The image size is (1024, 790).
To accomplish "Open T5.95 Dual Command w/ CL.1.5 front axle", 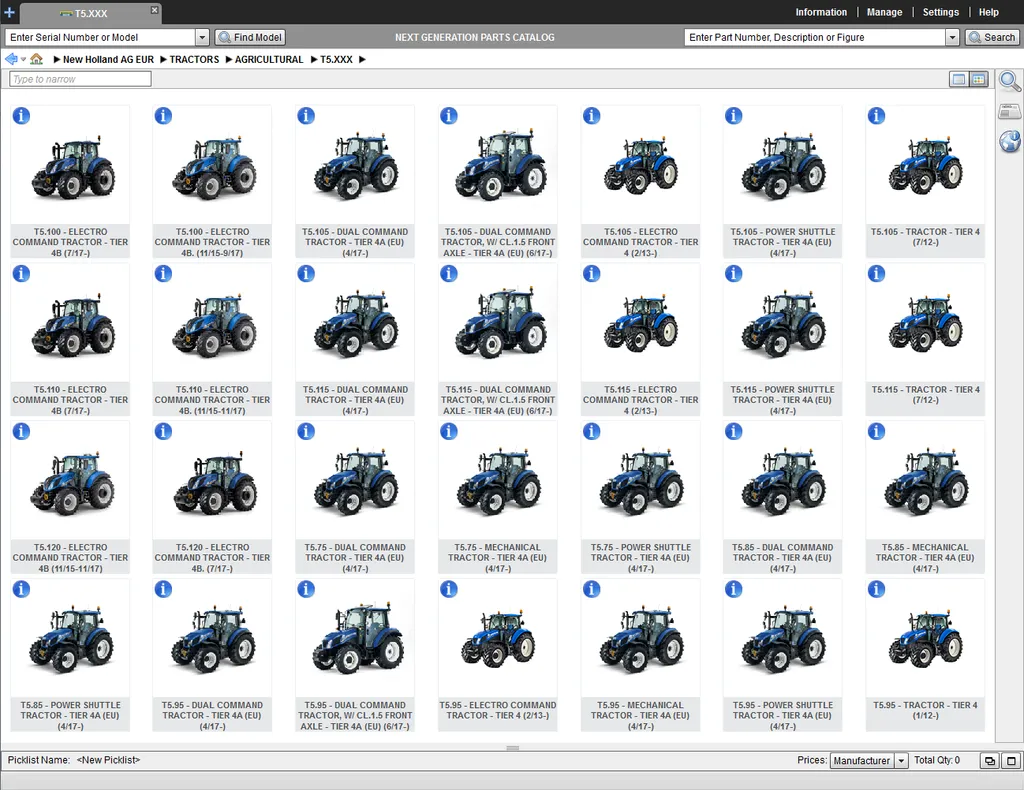I will (355, 656).
